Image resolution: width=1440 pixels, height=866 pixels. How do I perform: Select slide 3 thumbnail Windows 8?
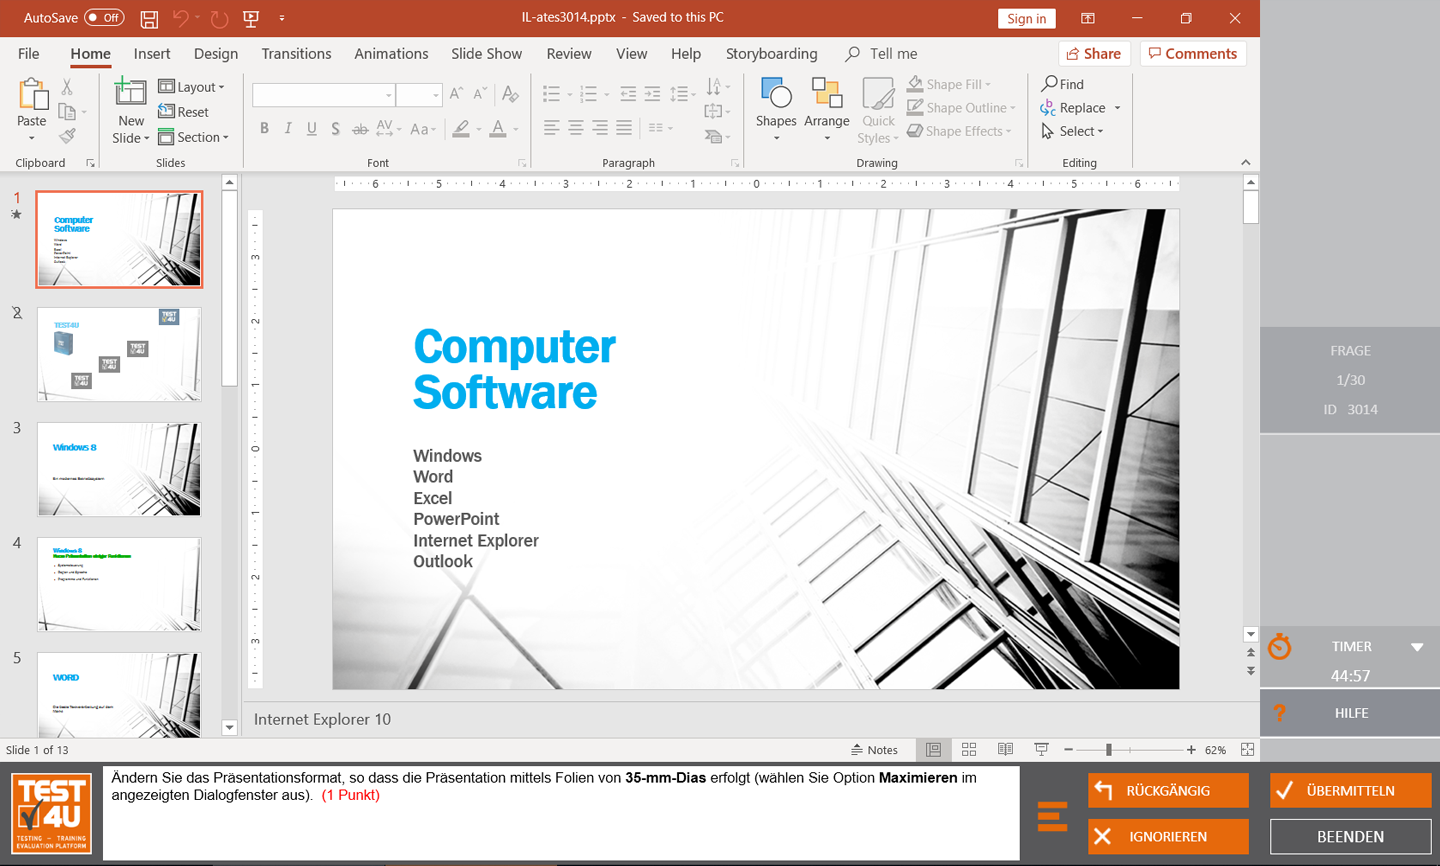(119, 469)
